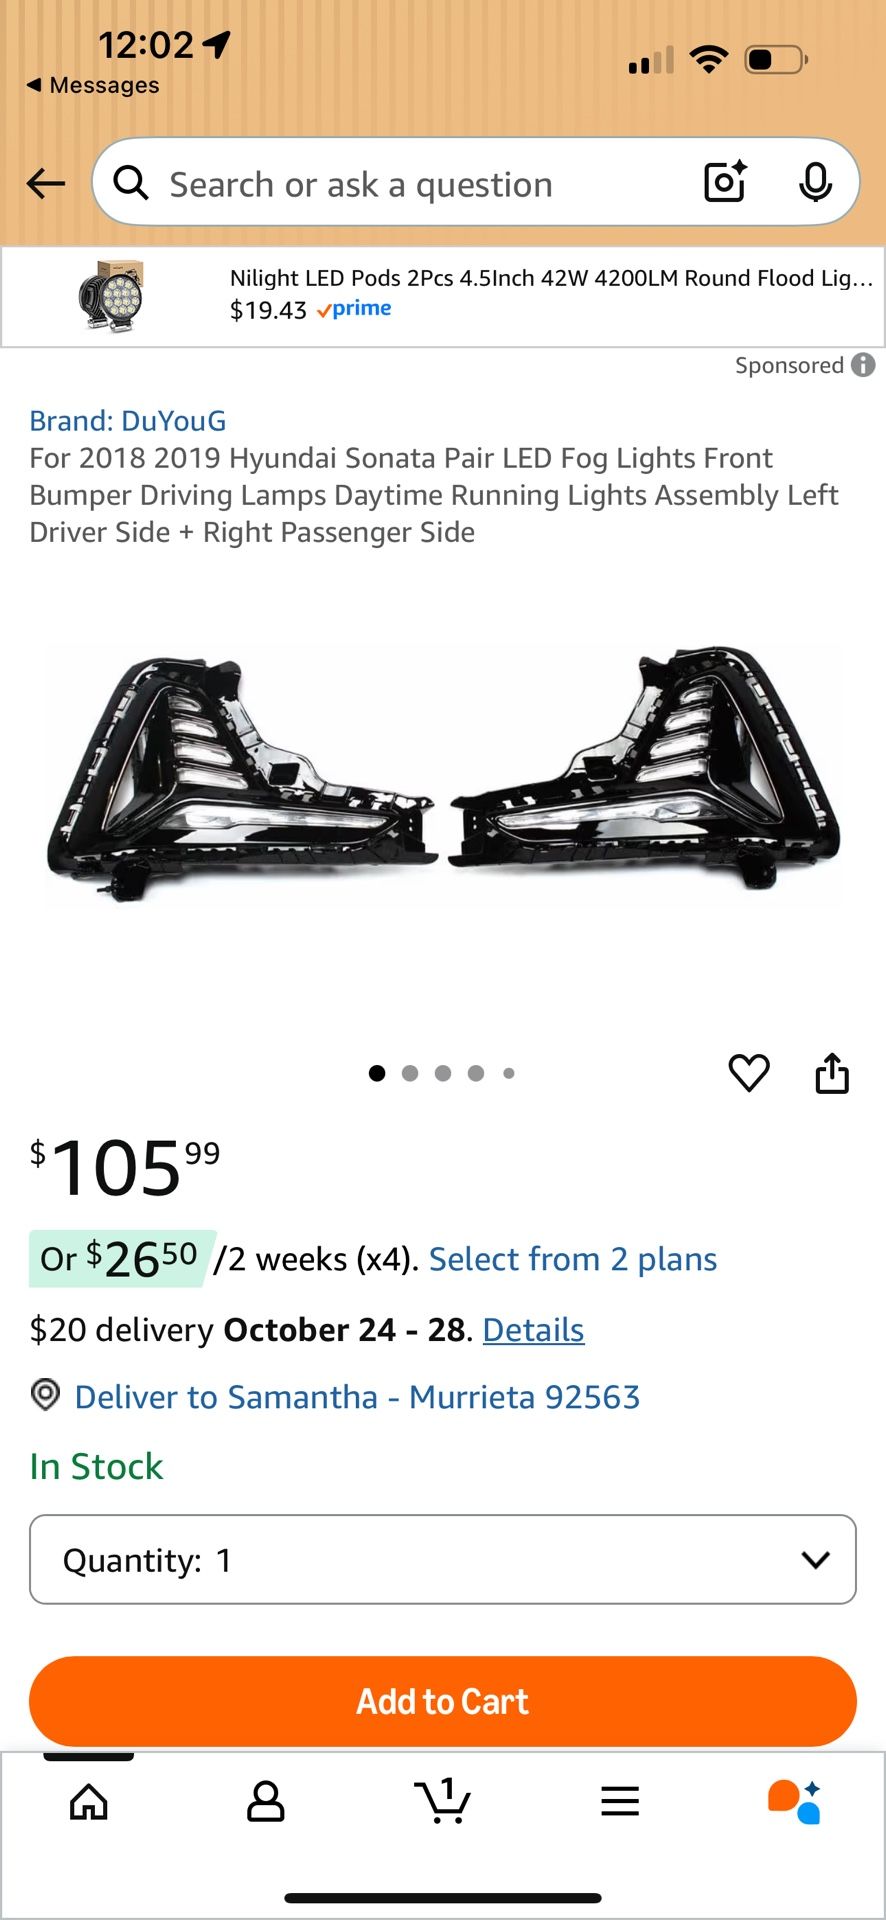Open the shopping cart icon
The width and height of the screenshot is (886, 1920).
pyautogui.click(x=442, y=1801)
